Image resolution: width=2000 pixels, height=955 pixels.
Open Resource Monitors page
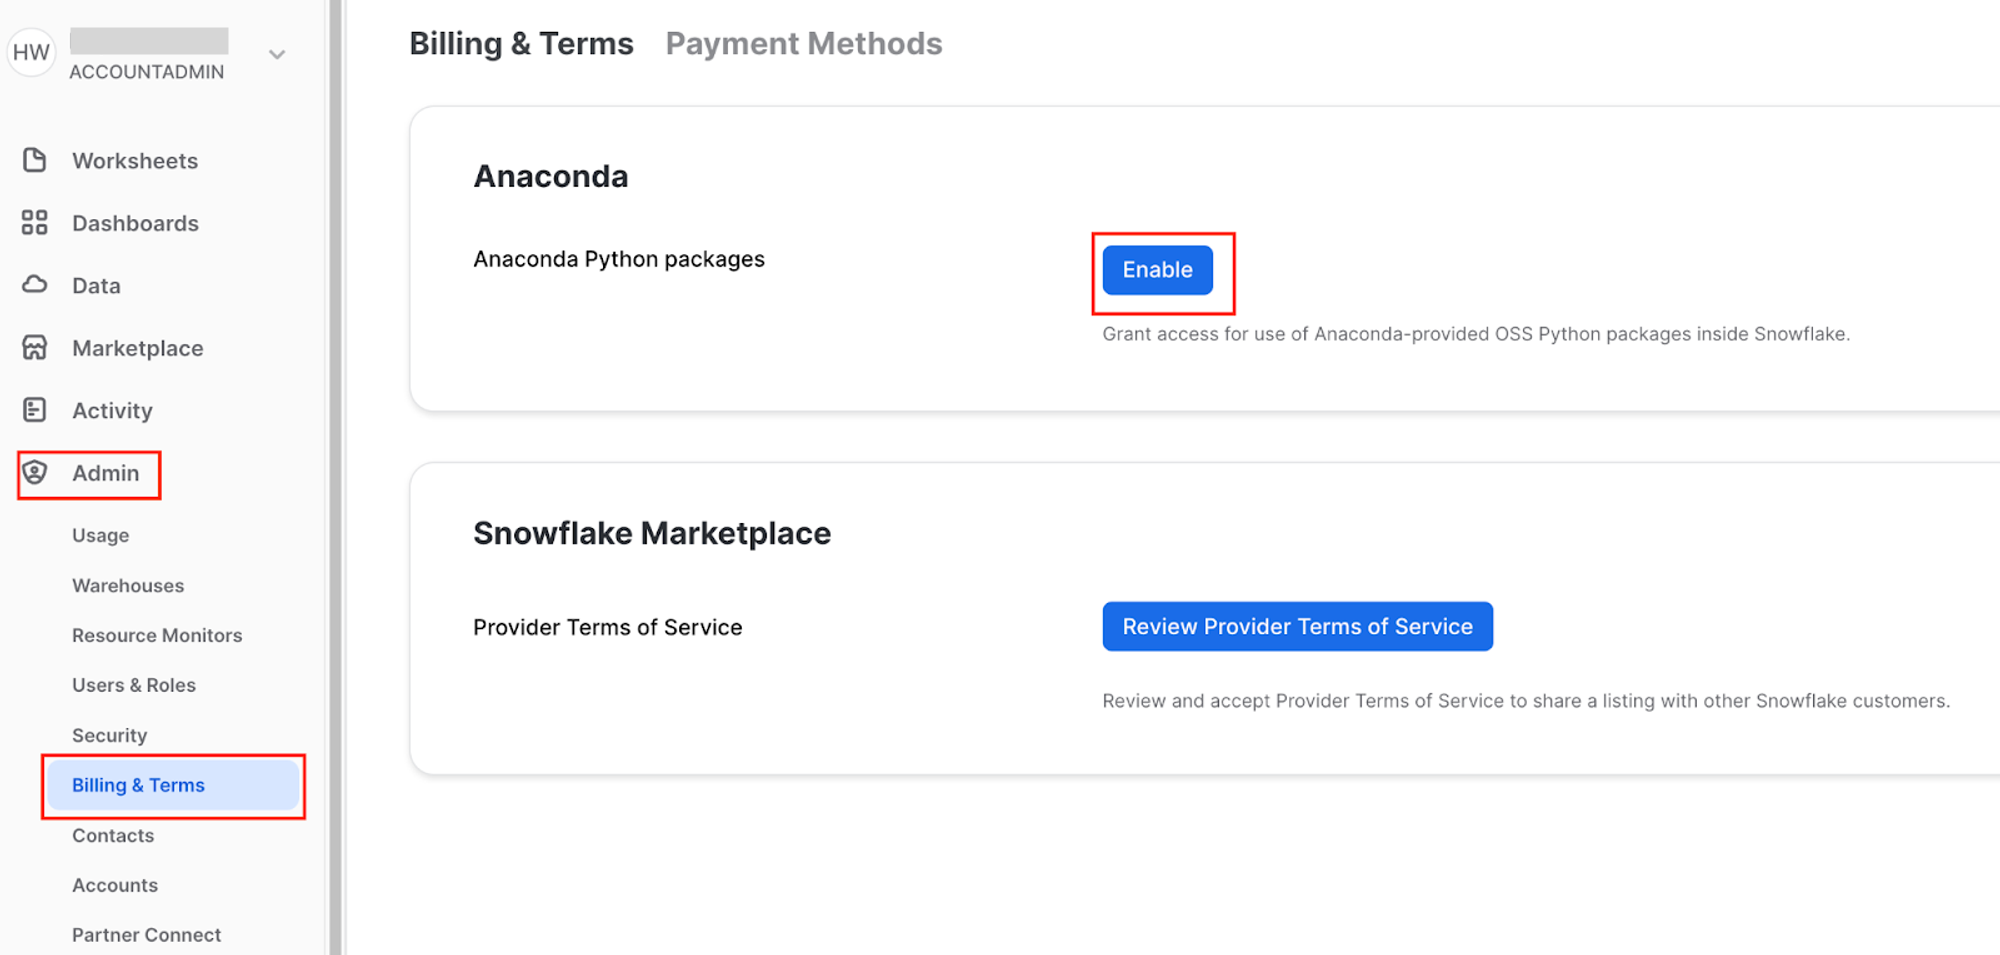pyautogui.click(x=157, y=635)
